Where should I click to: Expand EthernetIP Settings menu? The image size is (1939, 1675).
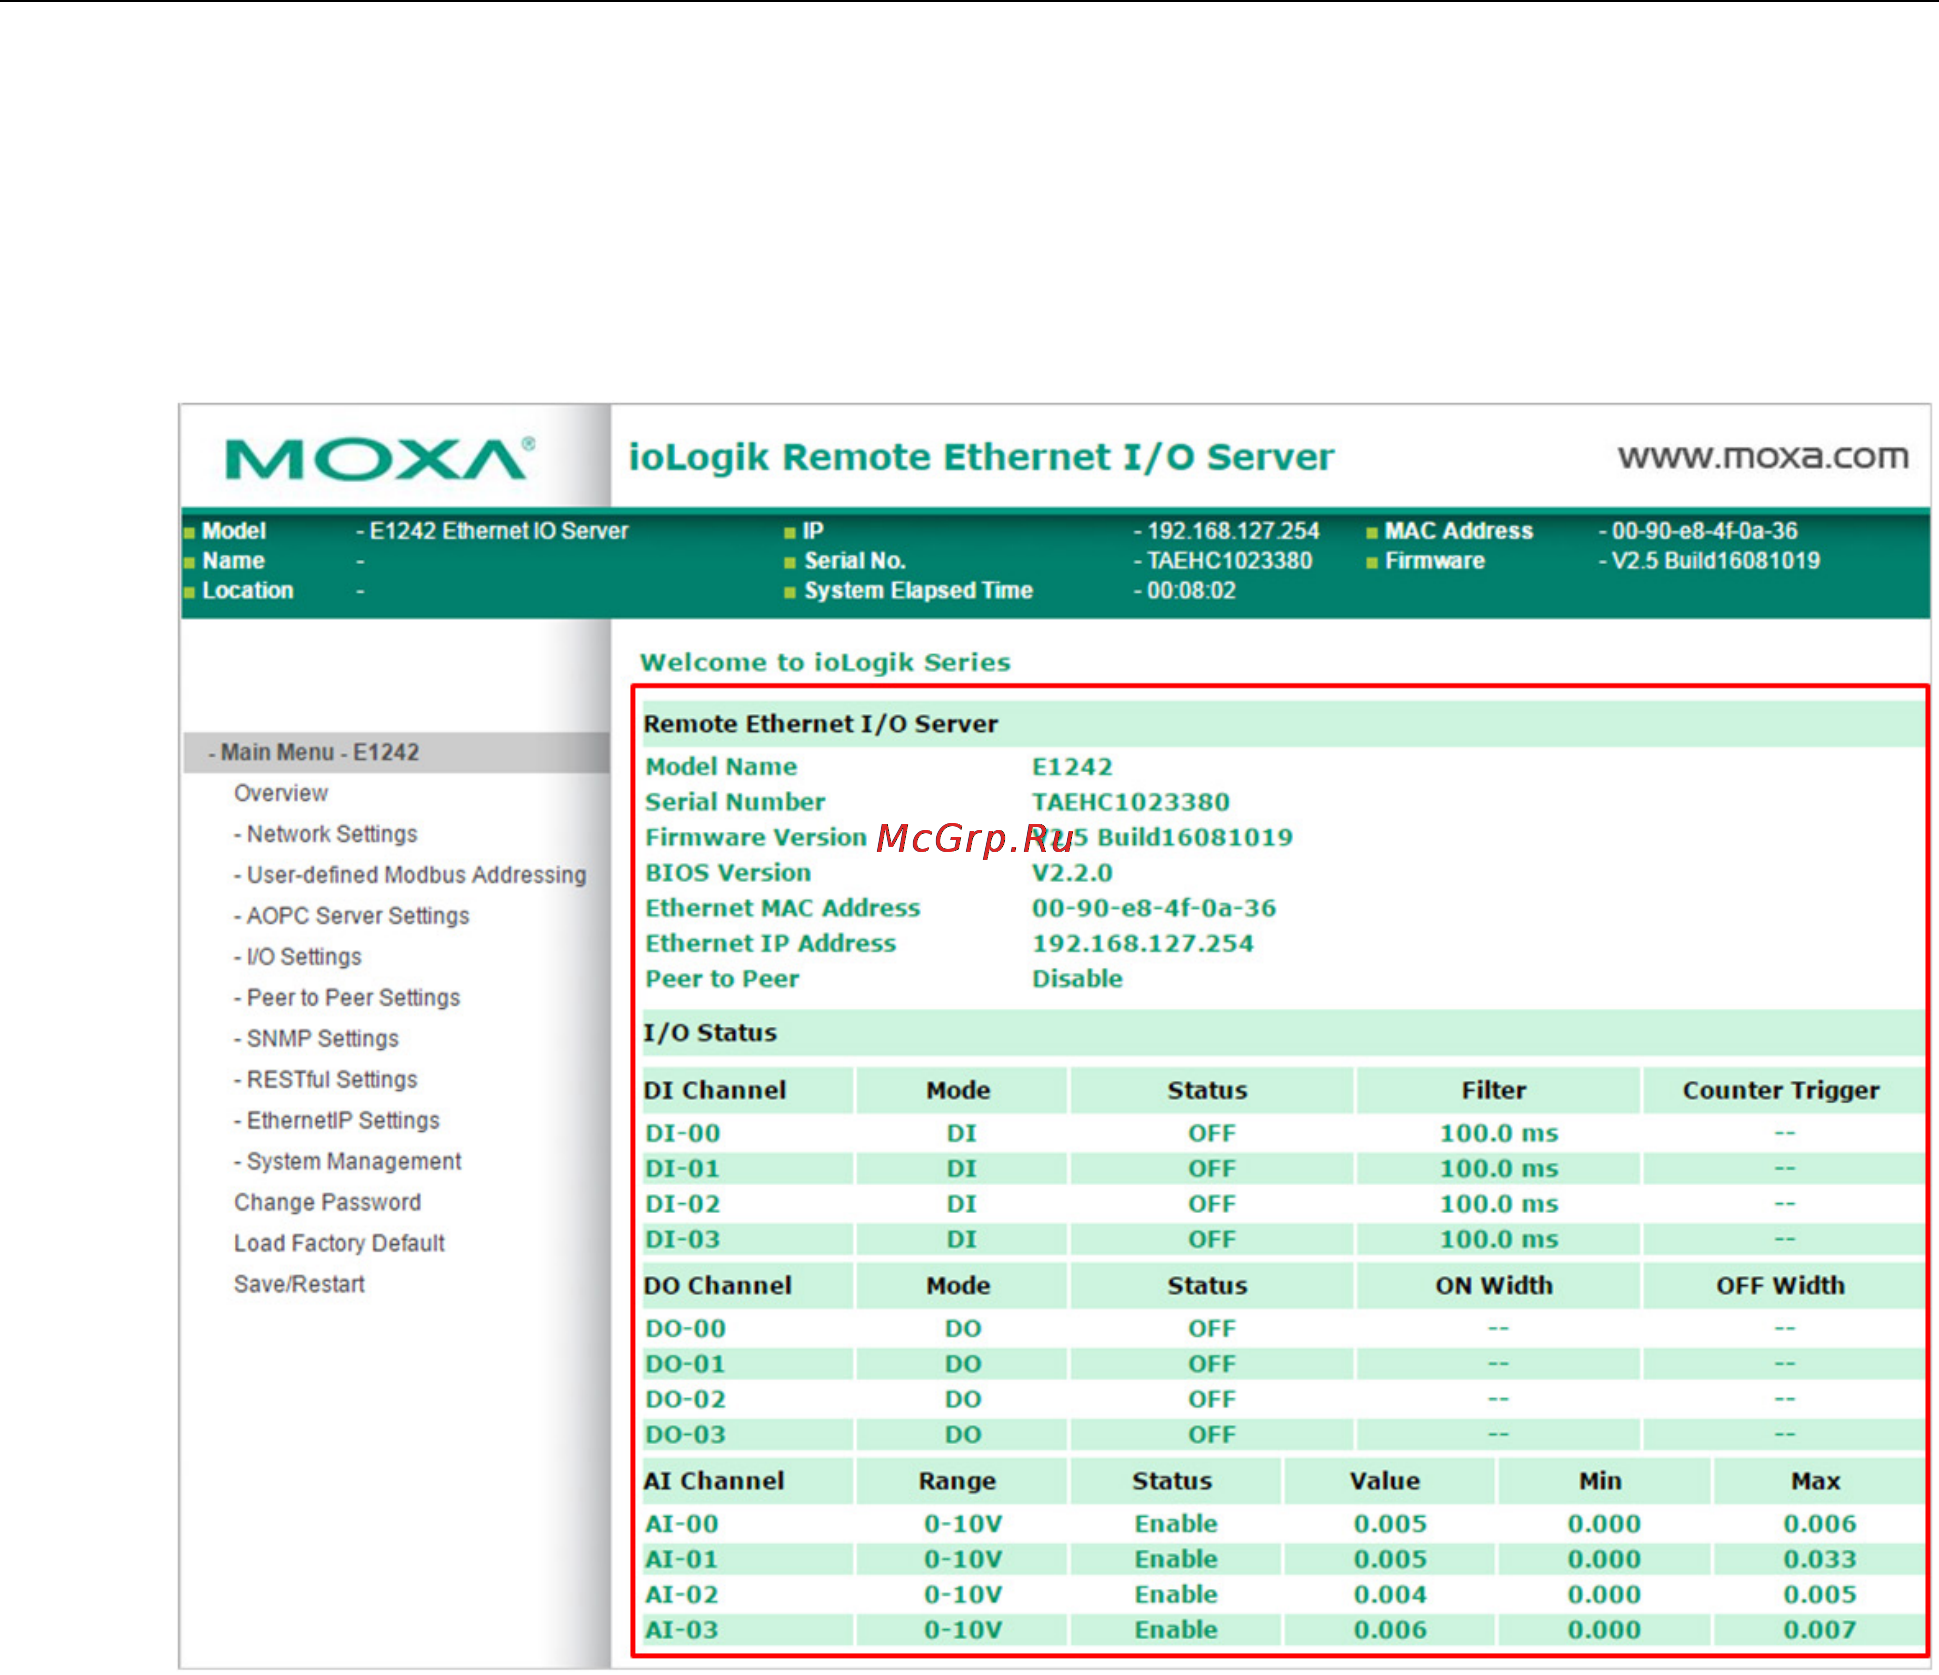coord(336,1121)
